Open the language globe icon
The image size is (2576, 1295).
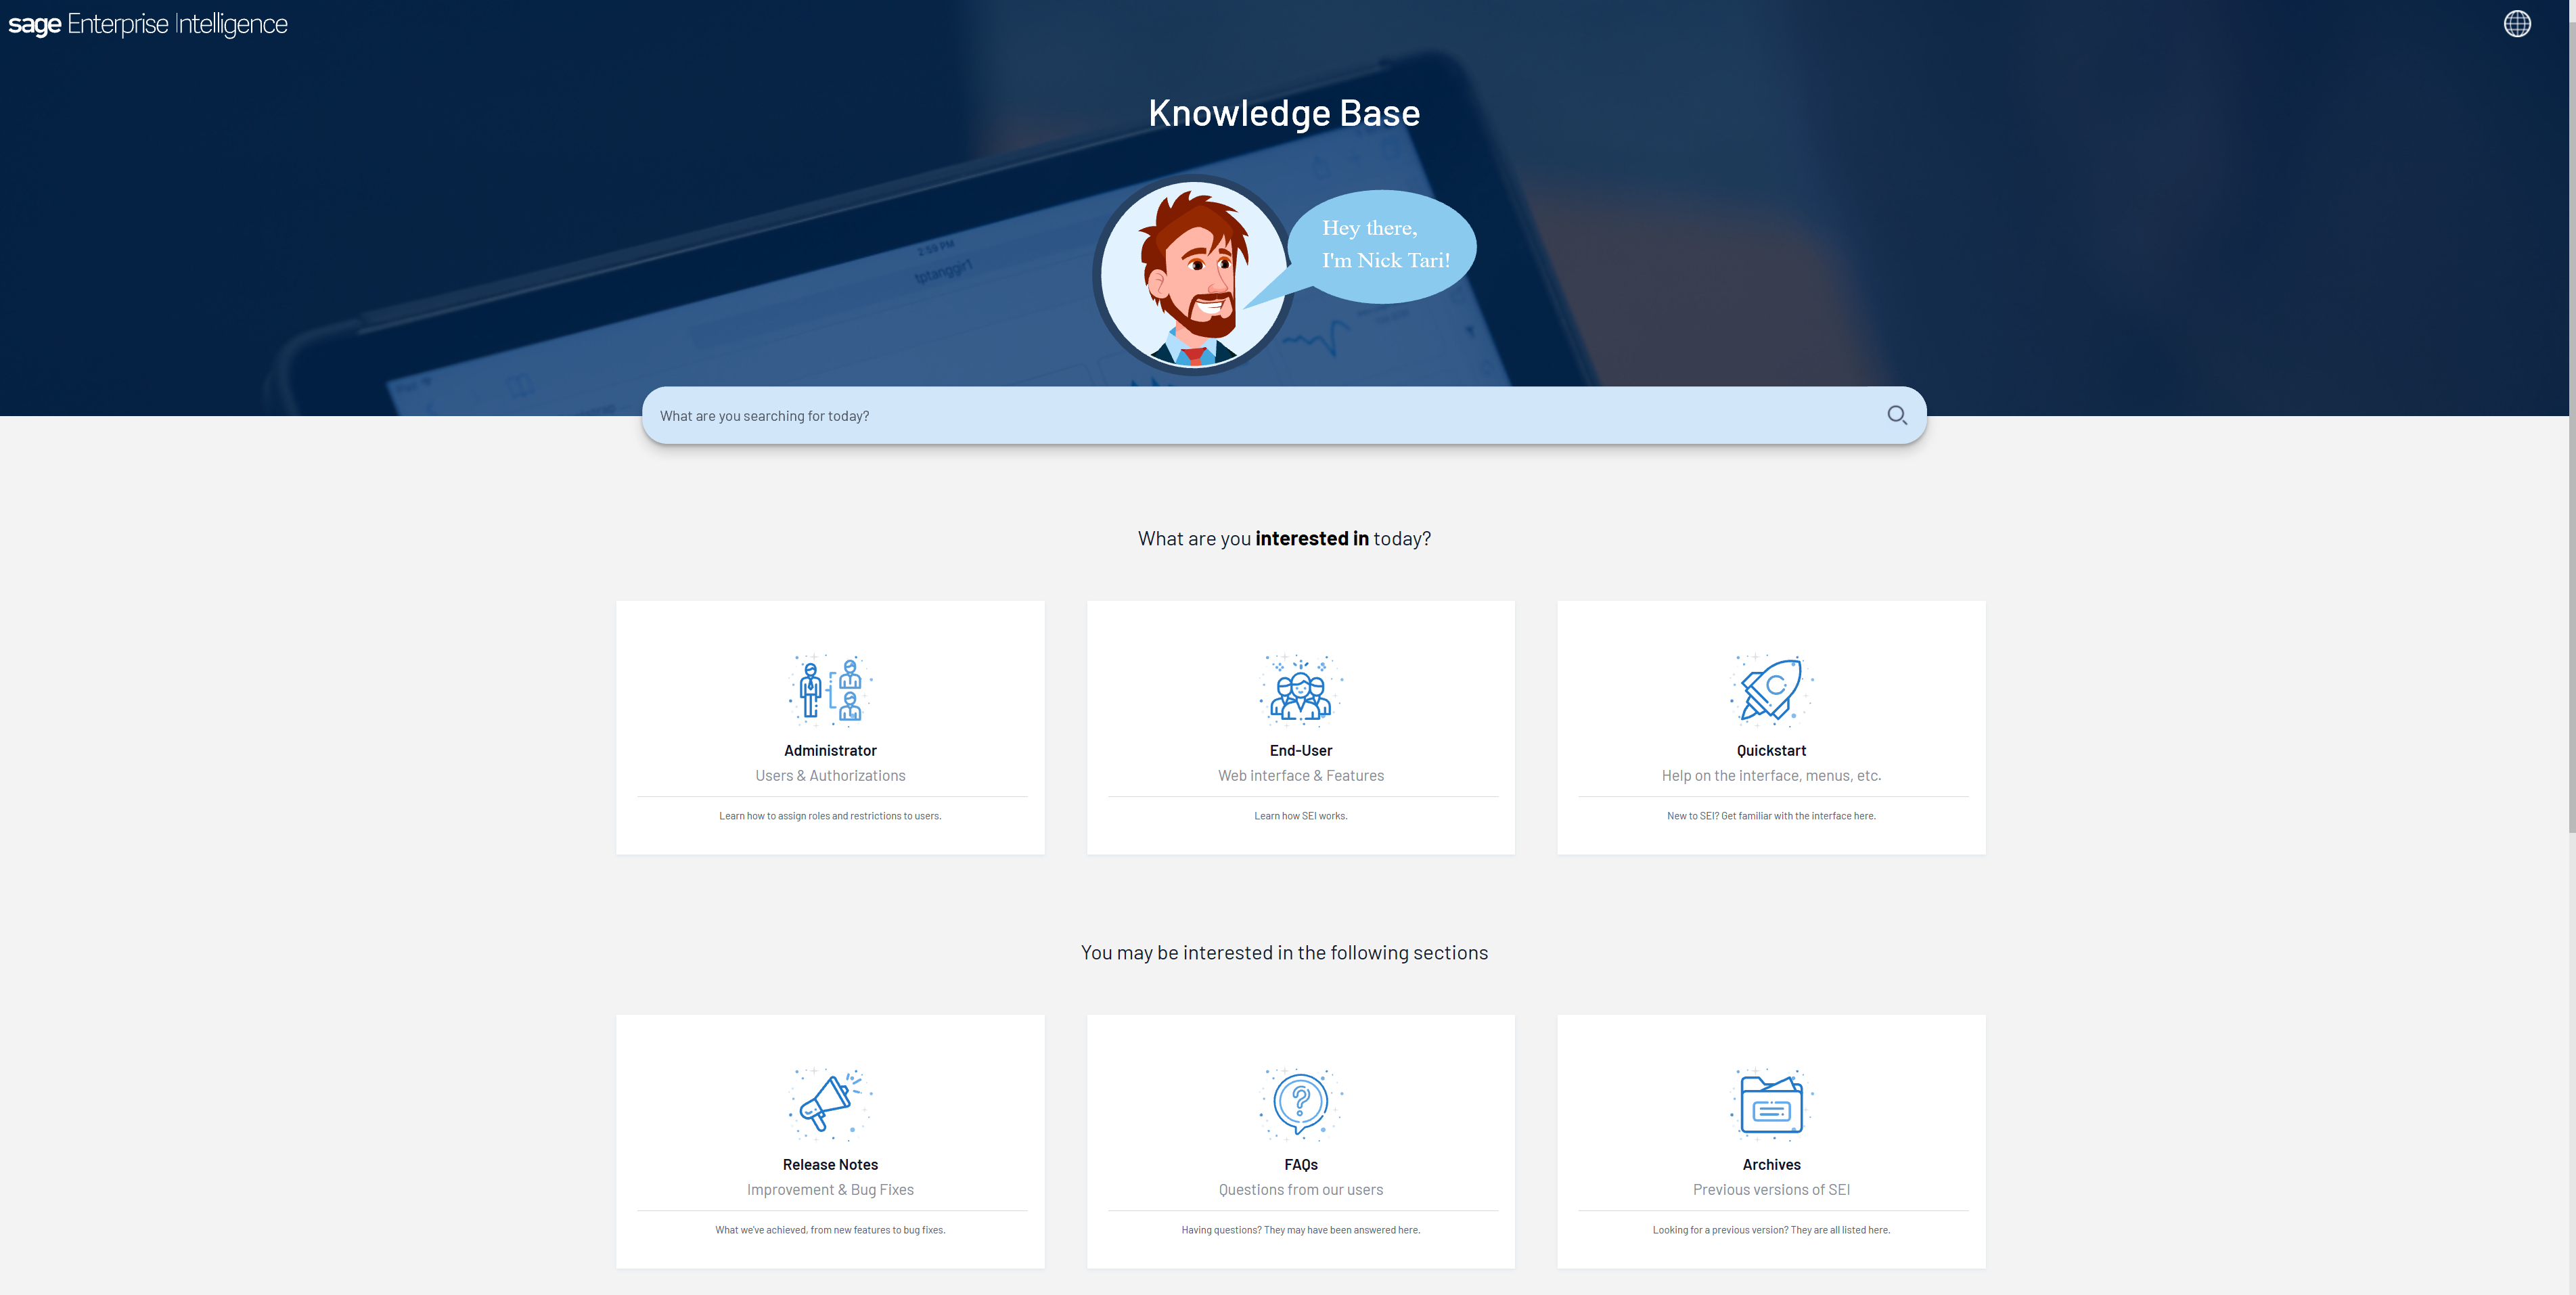2517,23
